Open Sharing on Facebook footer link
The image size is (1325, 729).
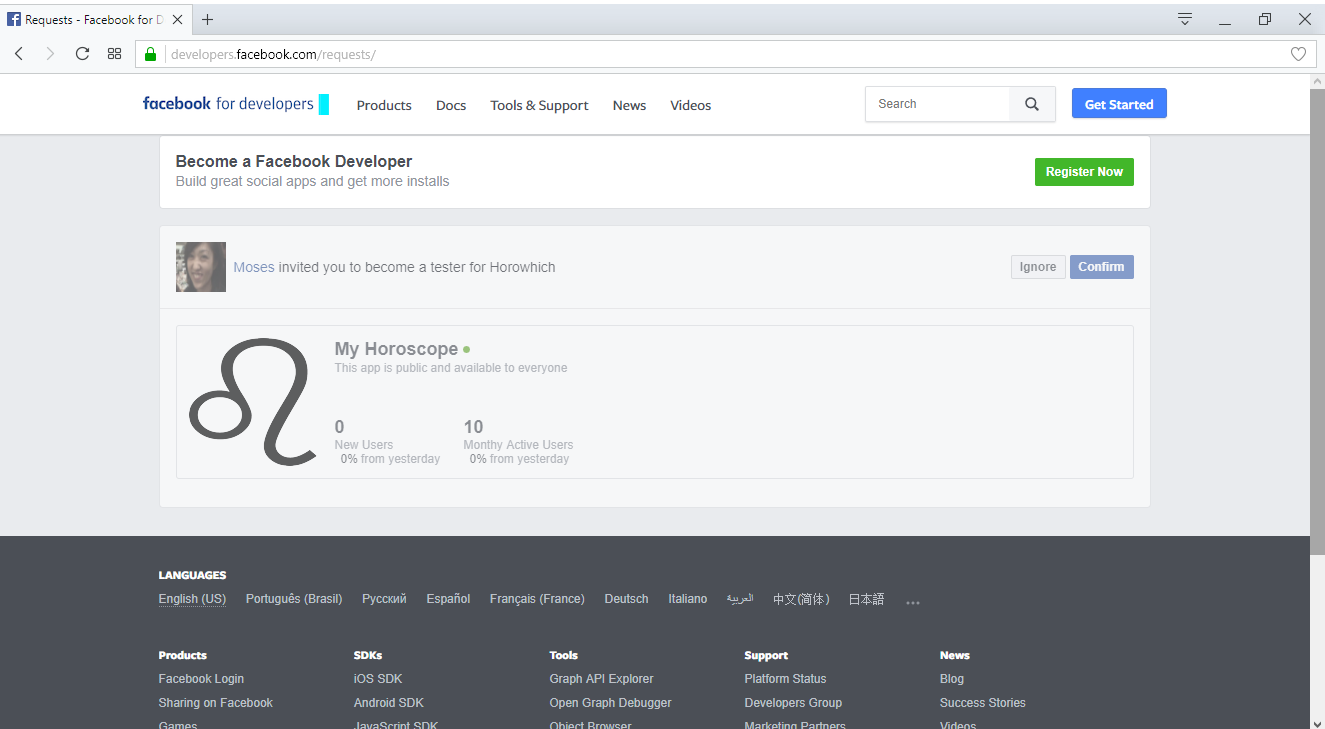[215, 703]
